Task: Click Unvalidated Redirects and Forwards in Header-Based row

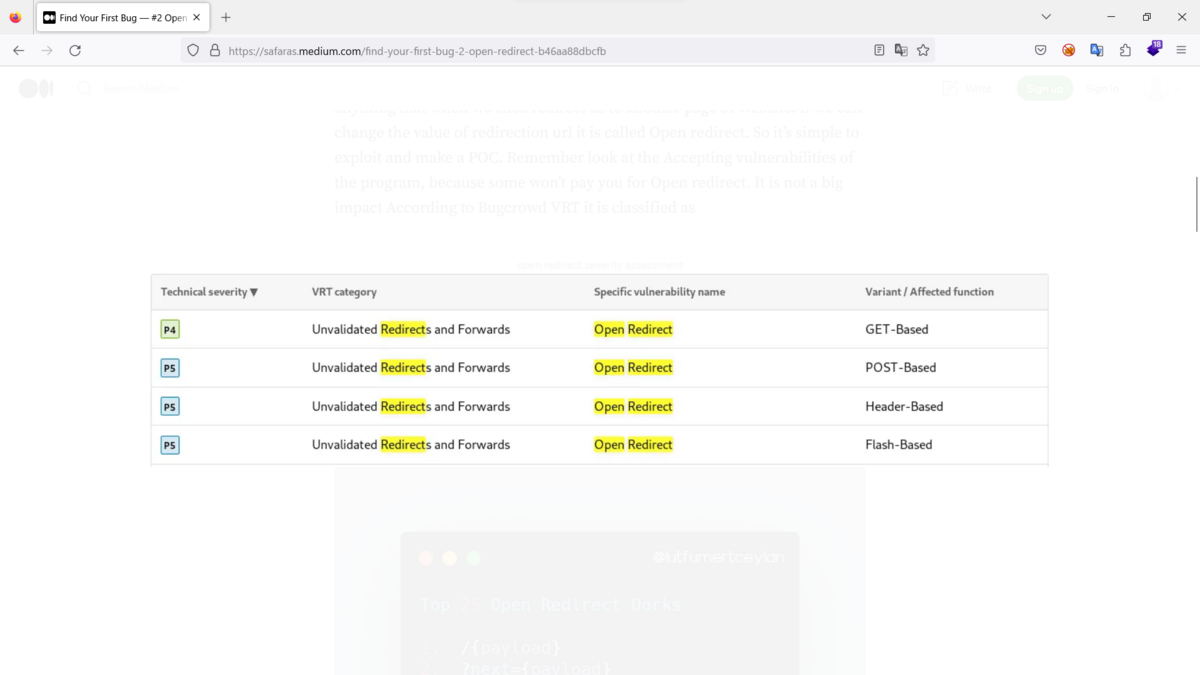Action: click(411, 406)
